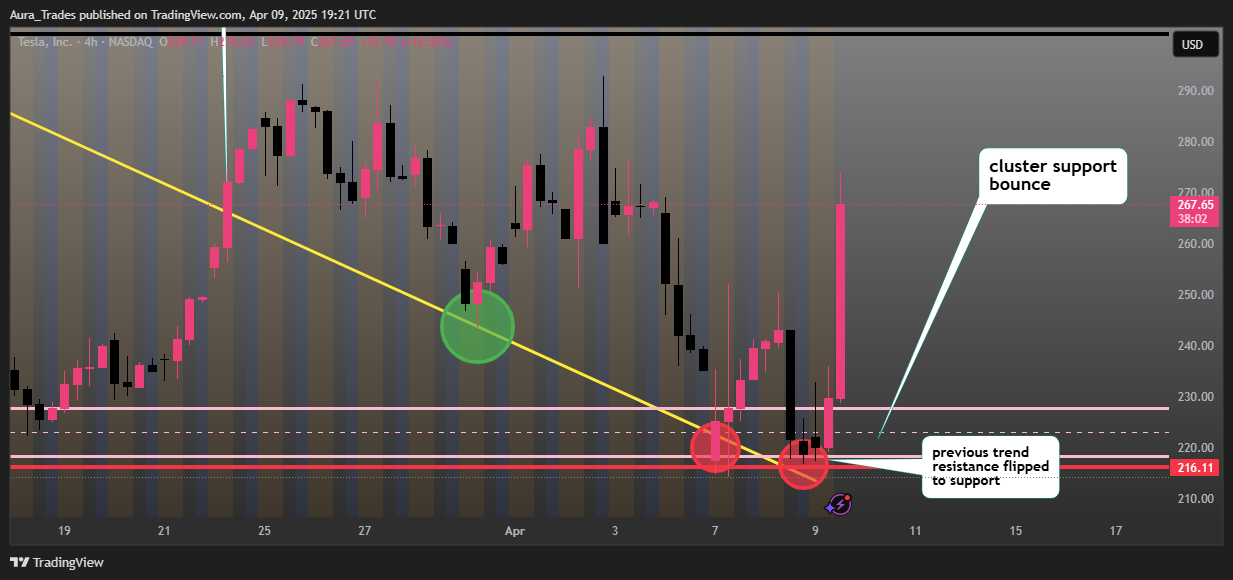Screen dimensions: 1233x580
Task: Click the 4h interval label in legend
Action: tap(93, 42)
